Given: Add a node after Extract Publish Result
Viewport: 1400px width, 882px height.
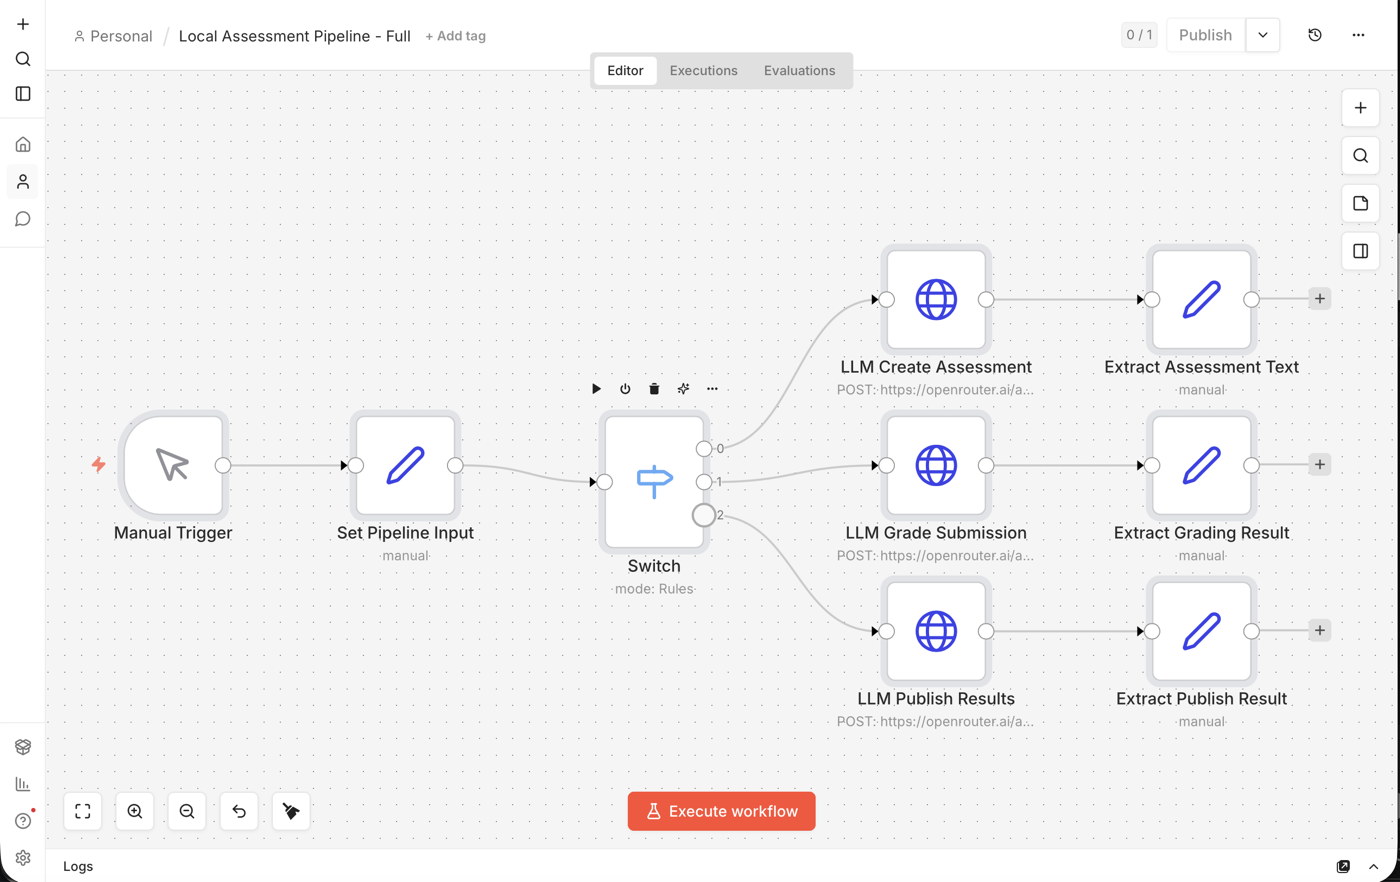Looking at the screenshot, I should click(1320, 631).
